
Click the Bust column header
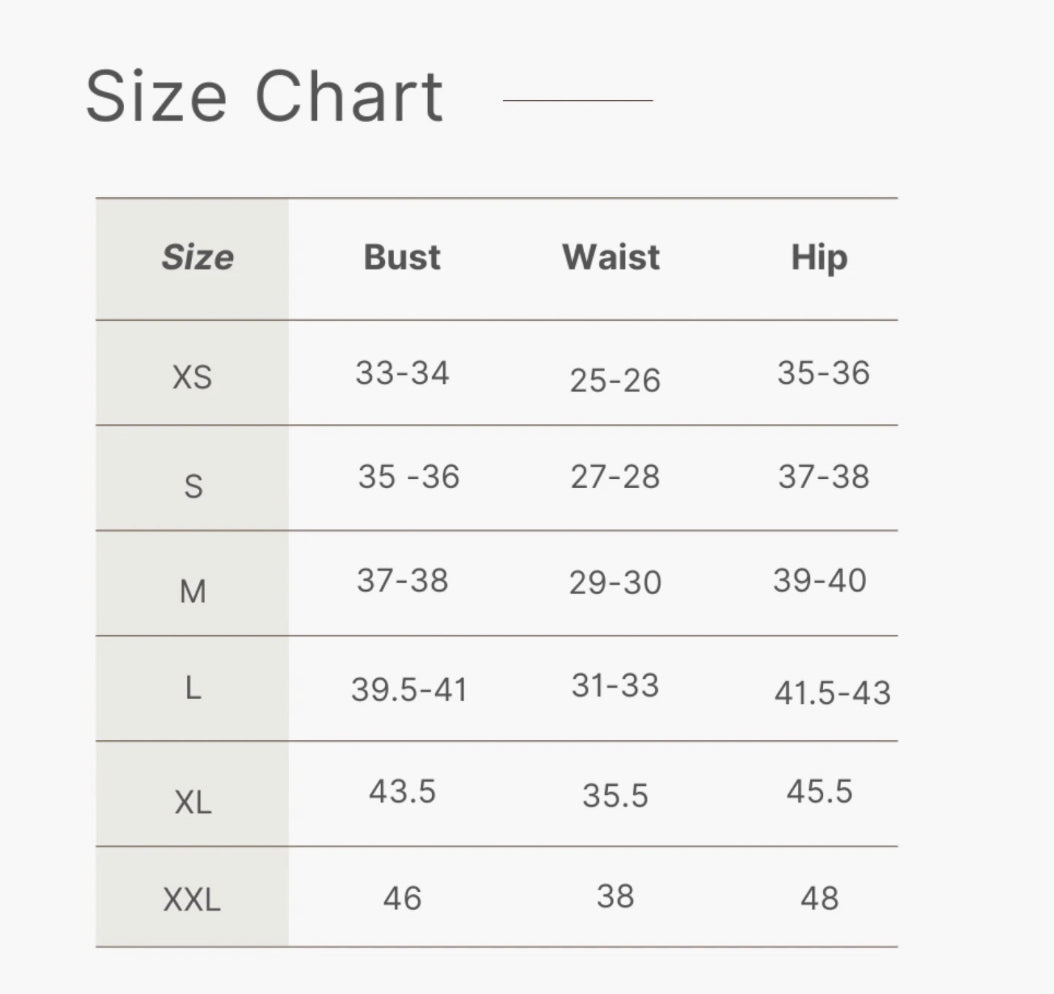(x=402, y=257)
